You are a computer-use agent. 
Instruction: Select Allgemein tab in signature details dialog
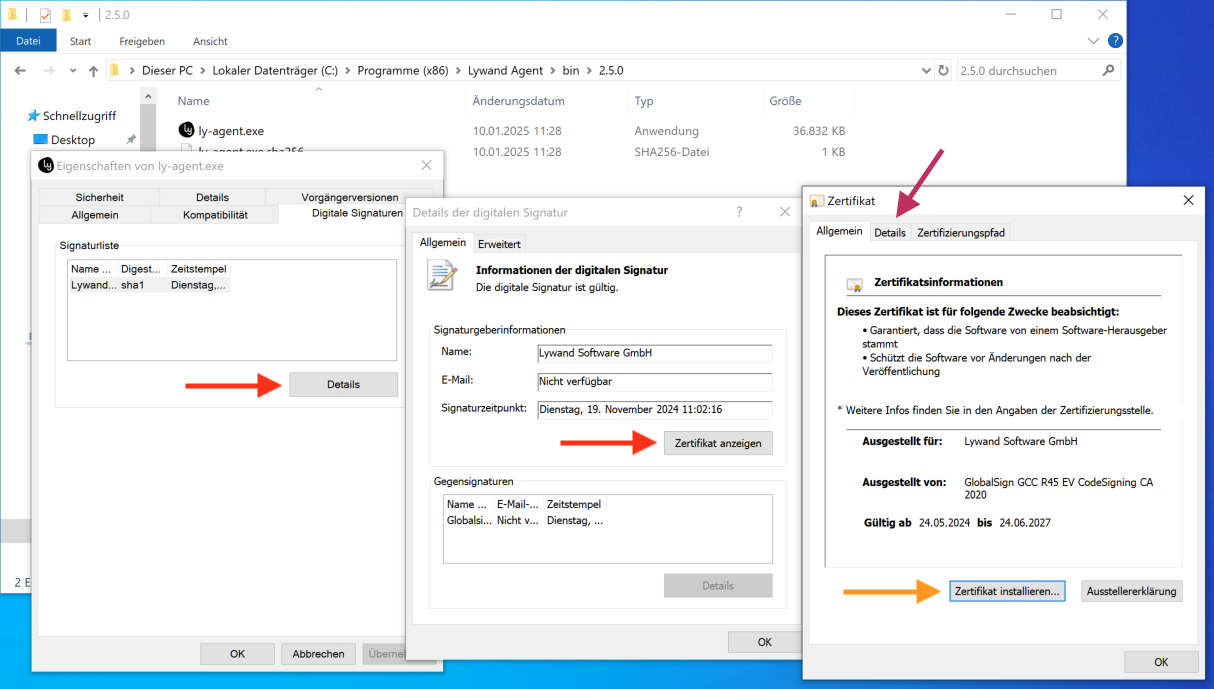pyautogui.click(x=442, y=242)
